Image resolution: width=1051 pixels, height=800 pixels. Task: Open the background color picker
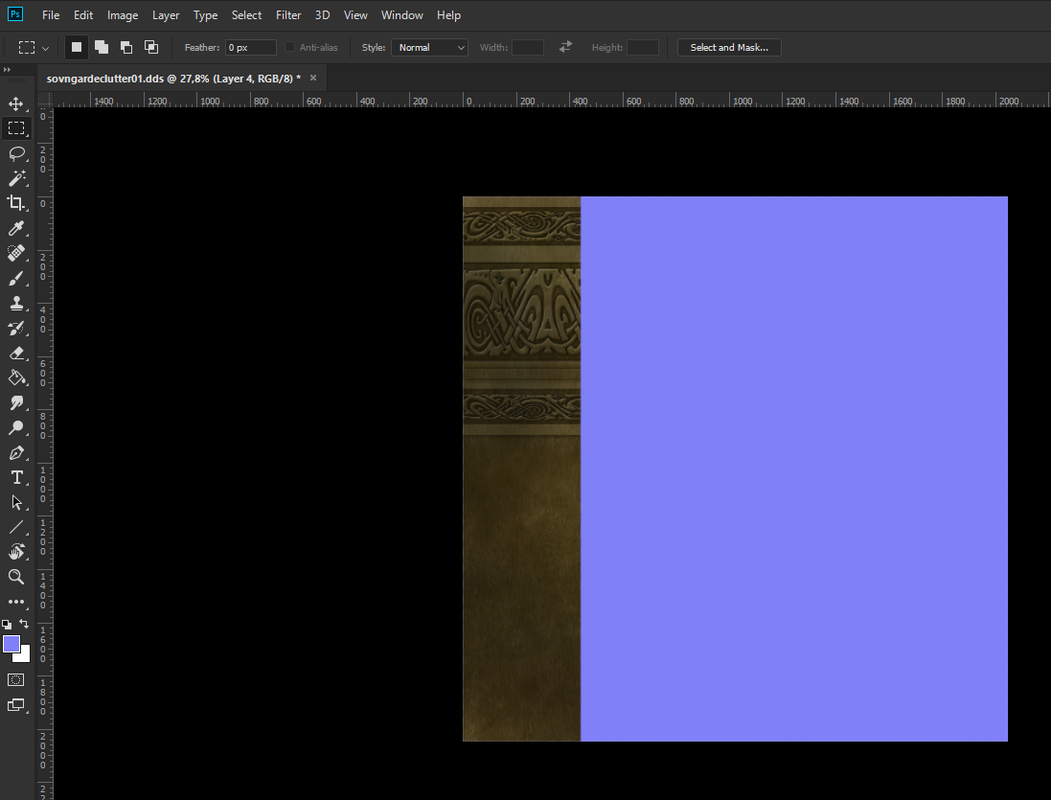tap(25, 657)
